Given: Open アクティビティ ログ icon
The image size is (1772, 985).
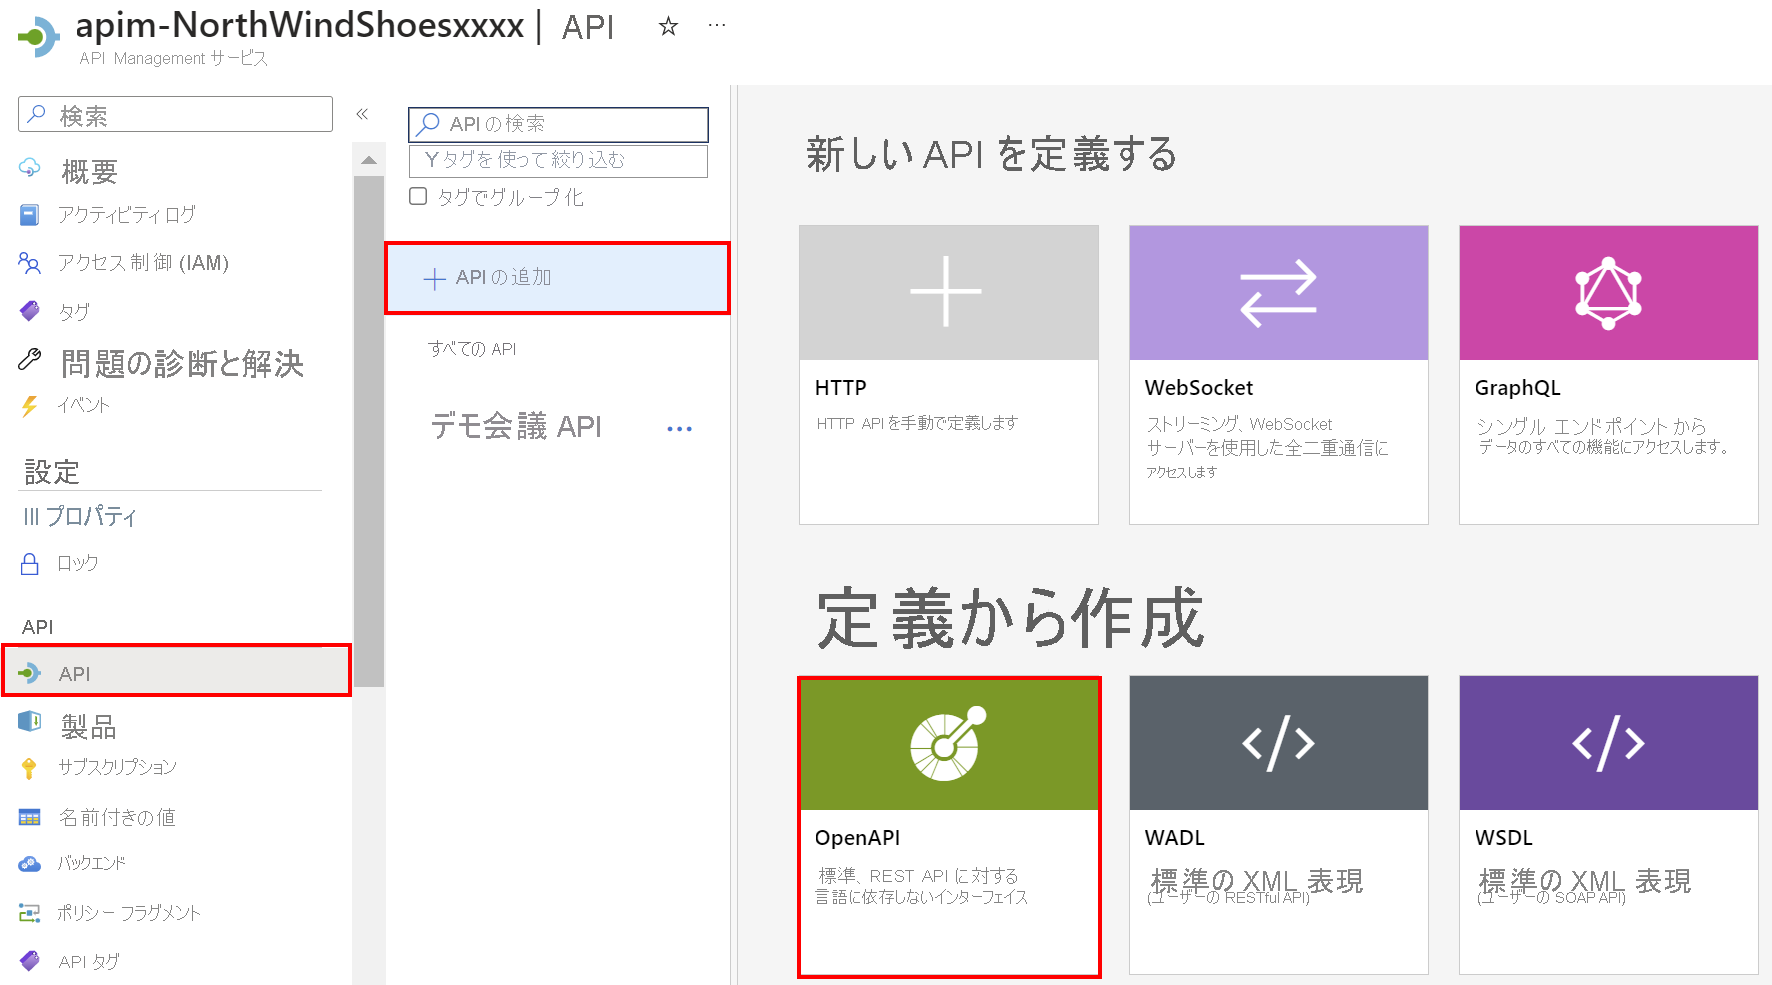Looking at the screenshot, I should 30,215.
